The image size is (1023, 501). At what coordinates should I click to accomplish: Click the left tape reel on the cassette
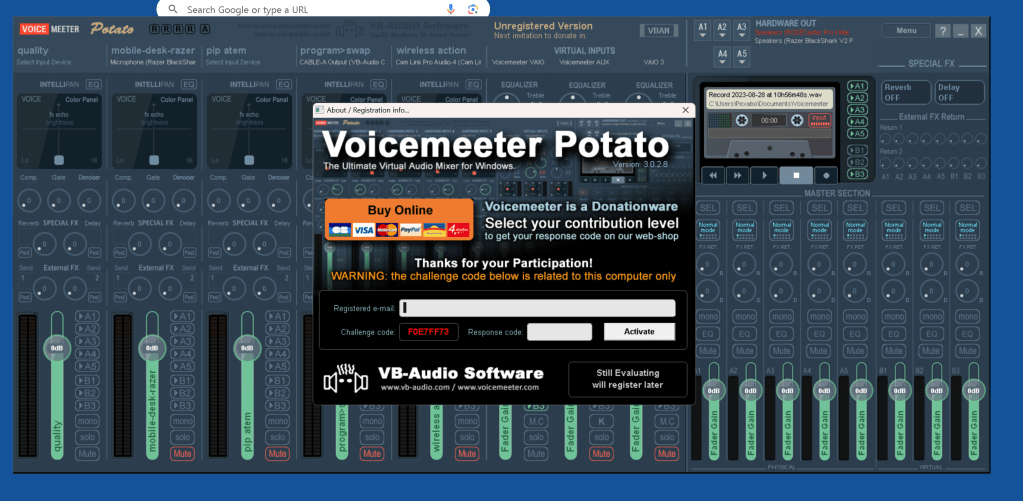click(x=741, y=121)
